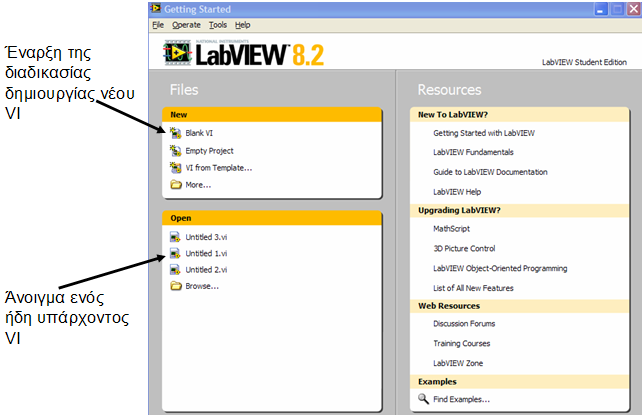The height and width of the screenshot is (415, 643).
Task: Open MathScript upgrade info
Action: (451, 229)
